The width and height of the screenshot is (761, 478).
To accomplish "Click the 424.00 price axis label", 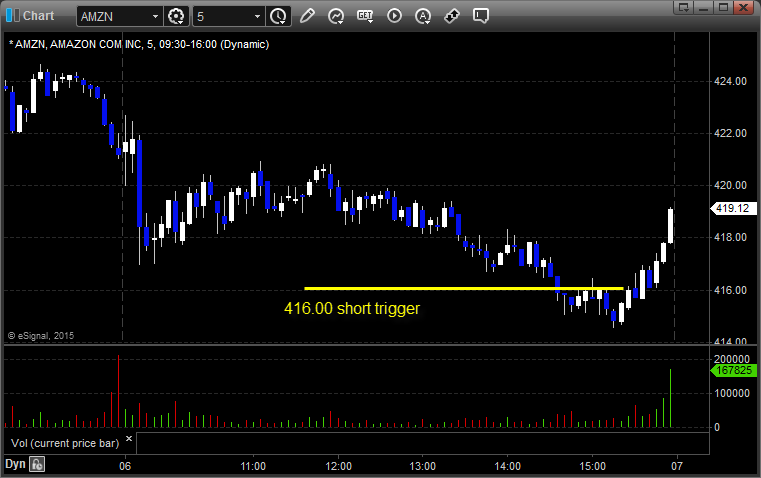I will coord(730,81).
